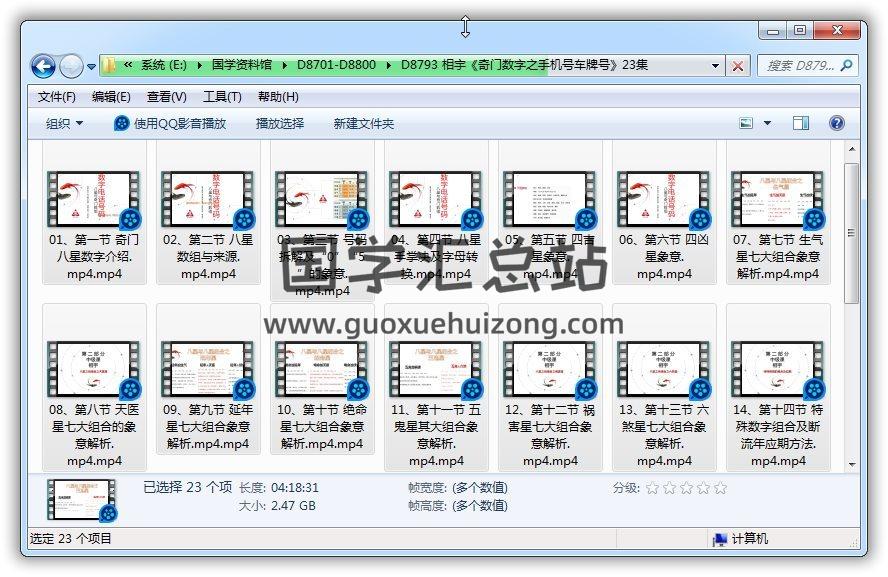Open the 工具(T) menu
This screenshot has width=888, height=577.
222,97
